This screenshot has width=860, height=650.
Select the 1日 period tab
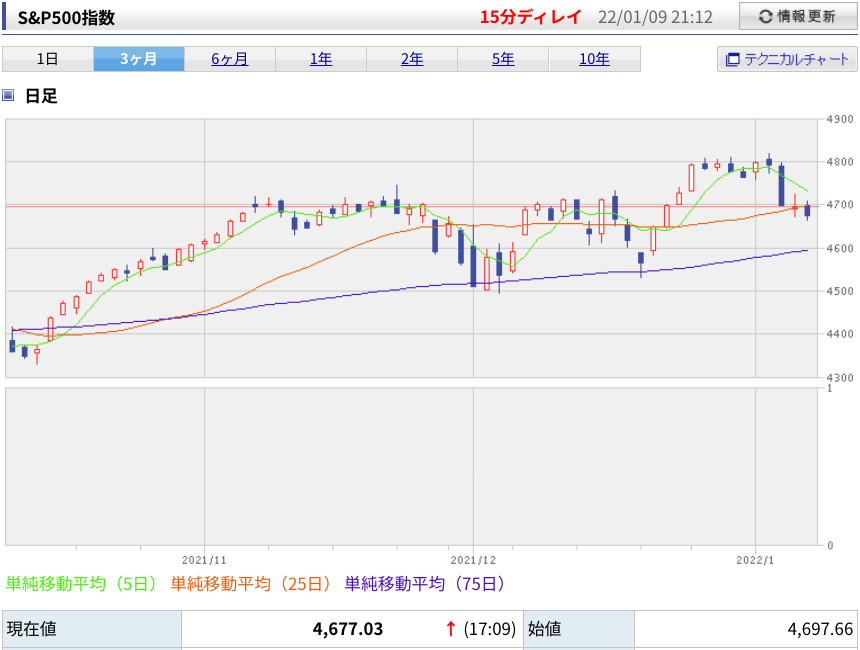click(x=48, y=59)
